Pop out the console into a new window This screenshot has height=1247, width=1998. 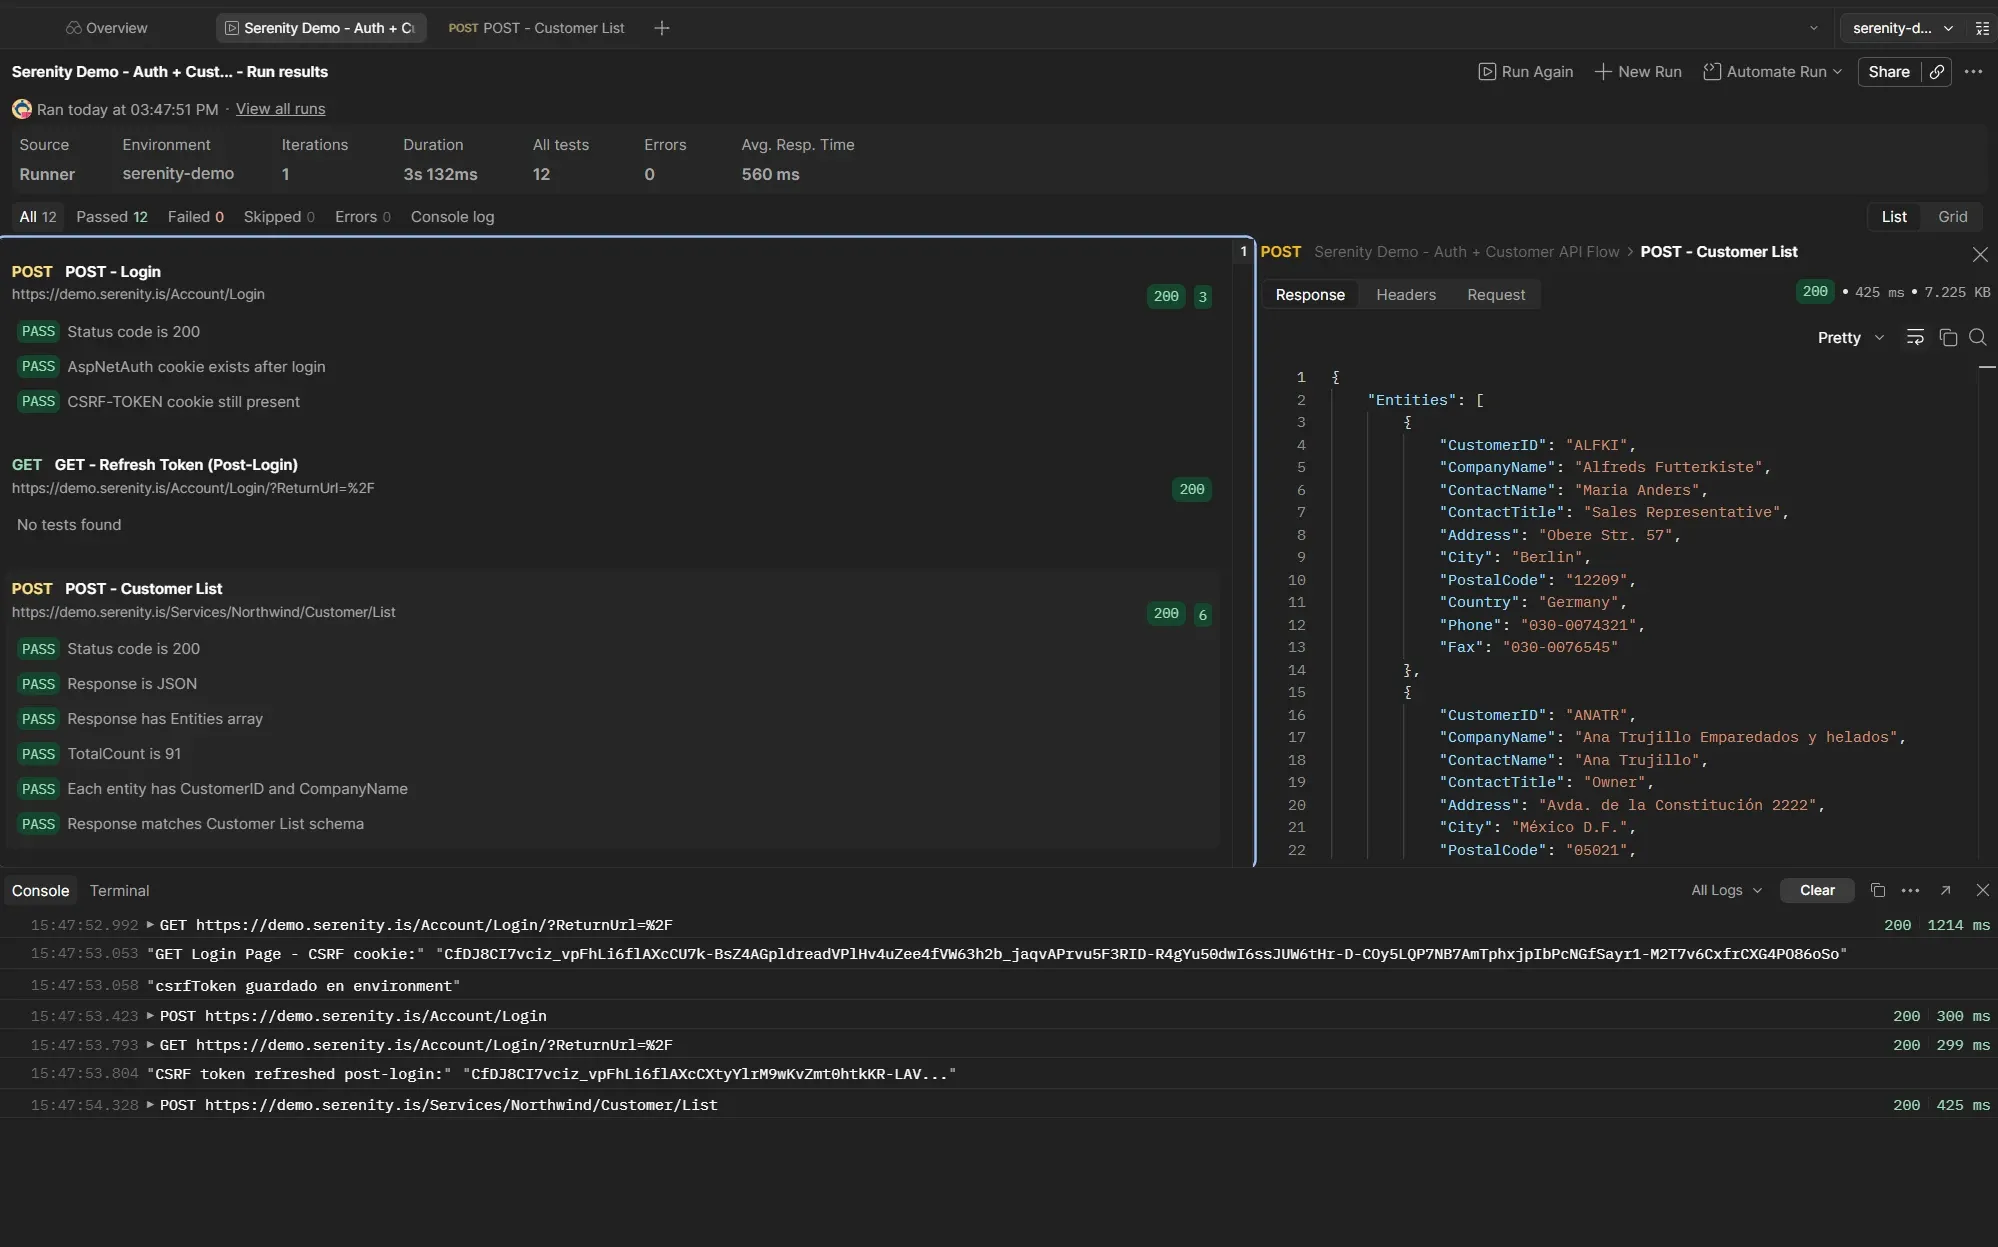1946,890
